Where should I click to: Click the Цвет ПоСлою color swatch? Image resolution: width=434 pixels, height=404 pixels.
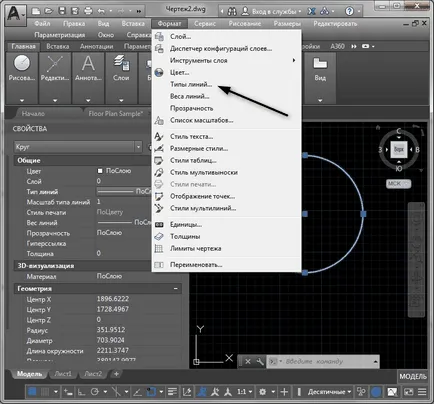point(100,171)
